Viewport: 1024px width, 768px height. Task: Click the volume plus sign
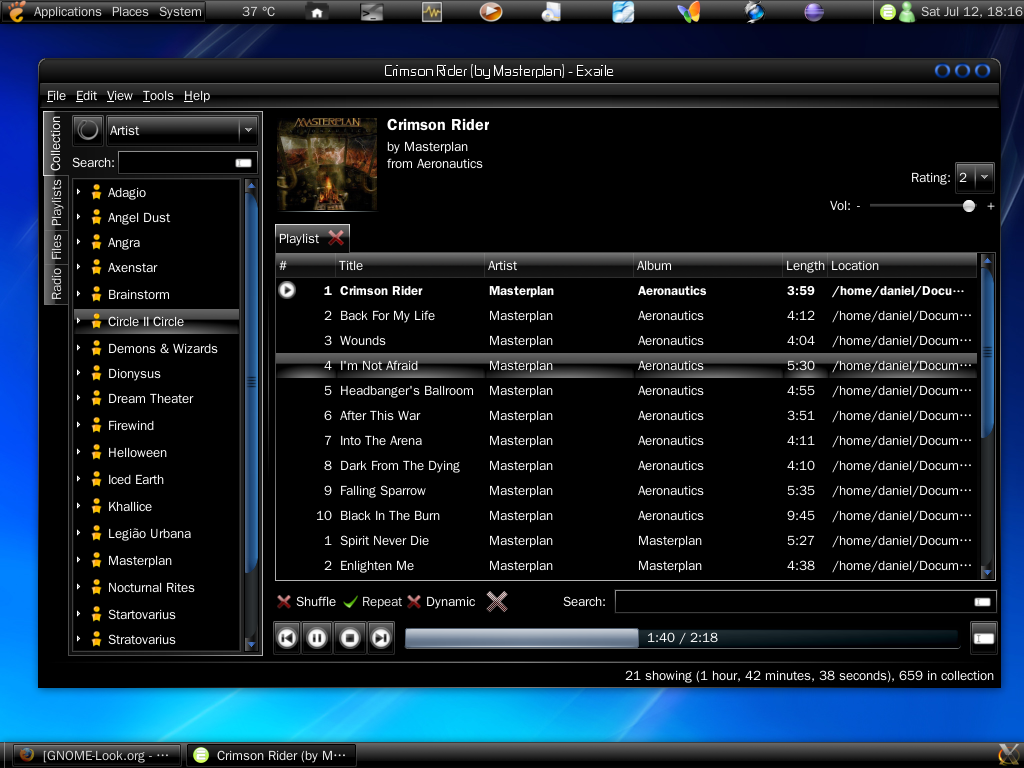pos(990,206)
